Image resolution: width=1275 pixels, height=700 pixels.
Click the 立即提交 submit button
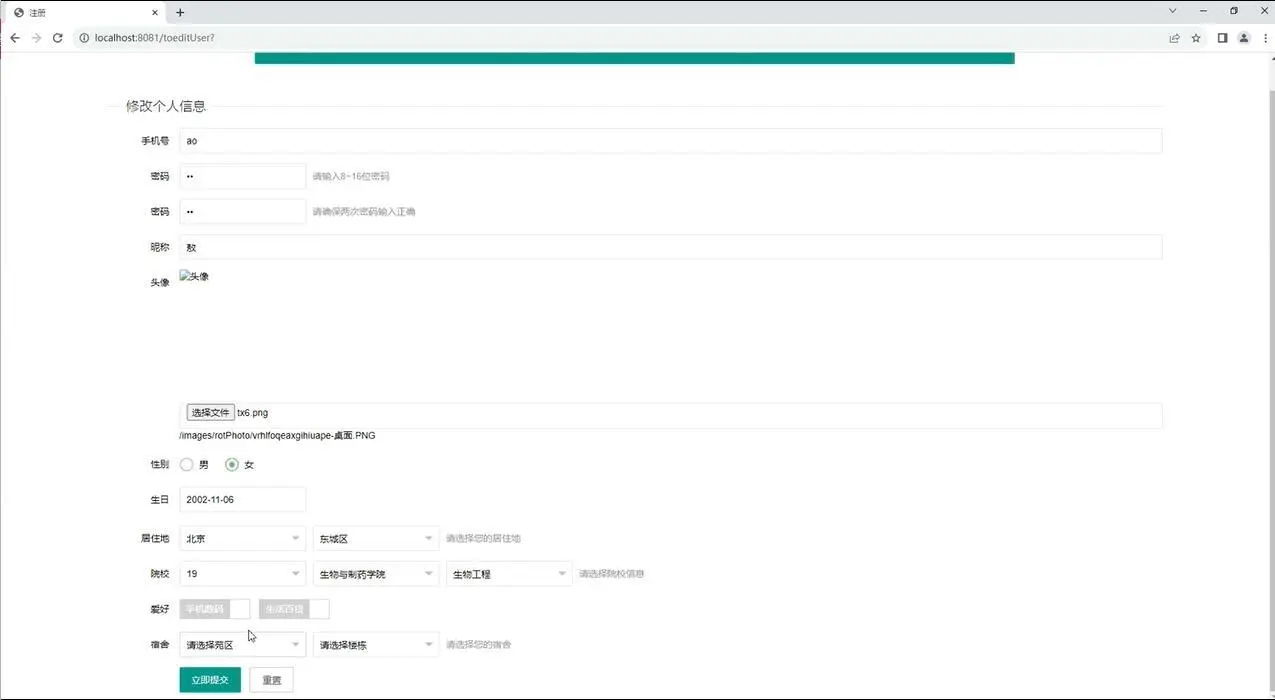pyautogui.click(x=209, y=679)
